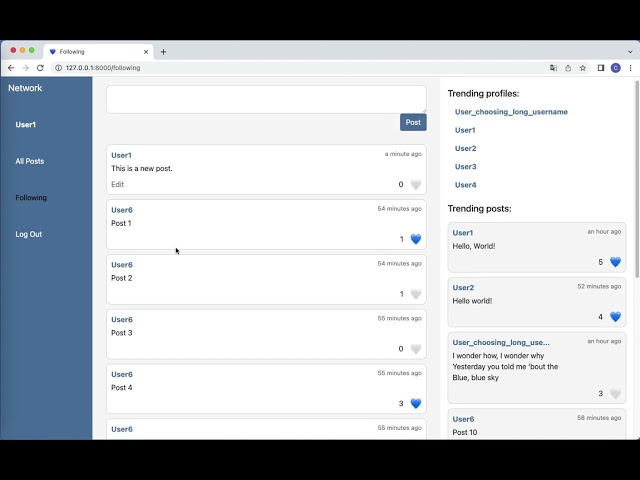Screen dimensions: 640x480
Task: Open trending profile User_choosing_long_username
Action: click(x=511, y=112)
